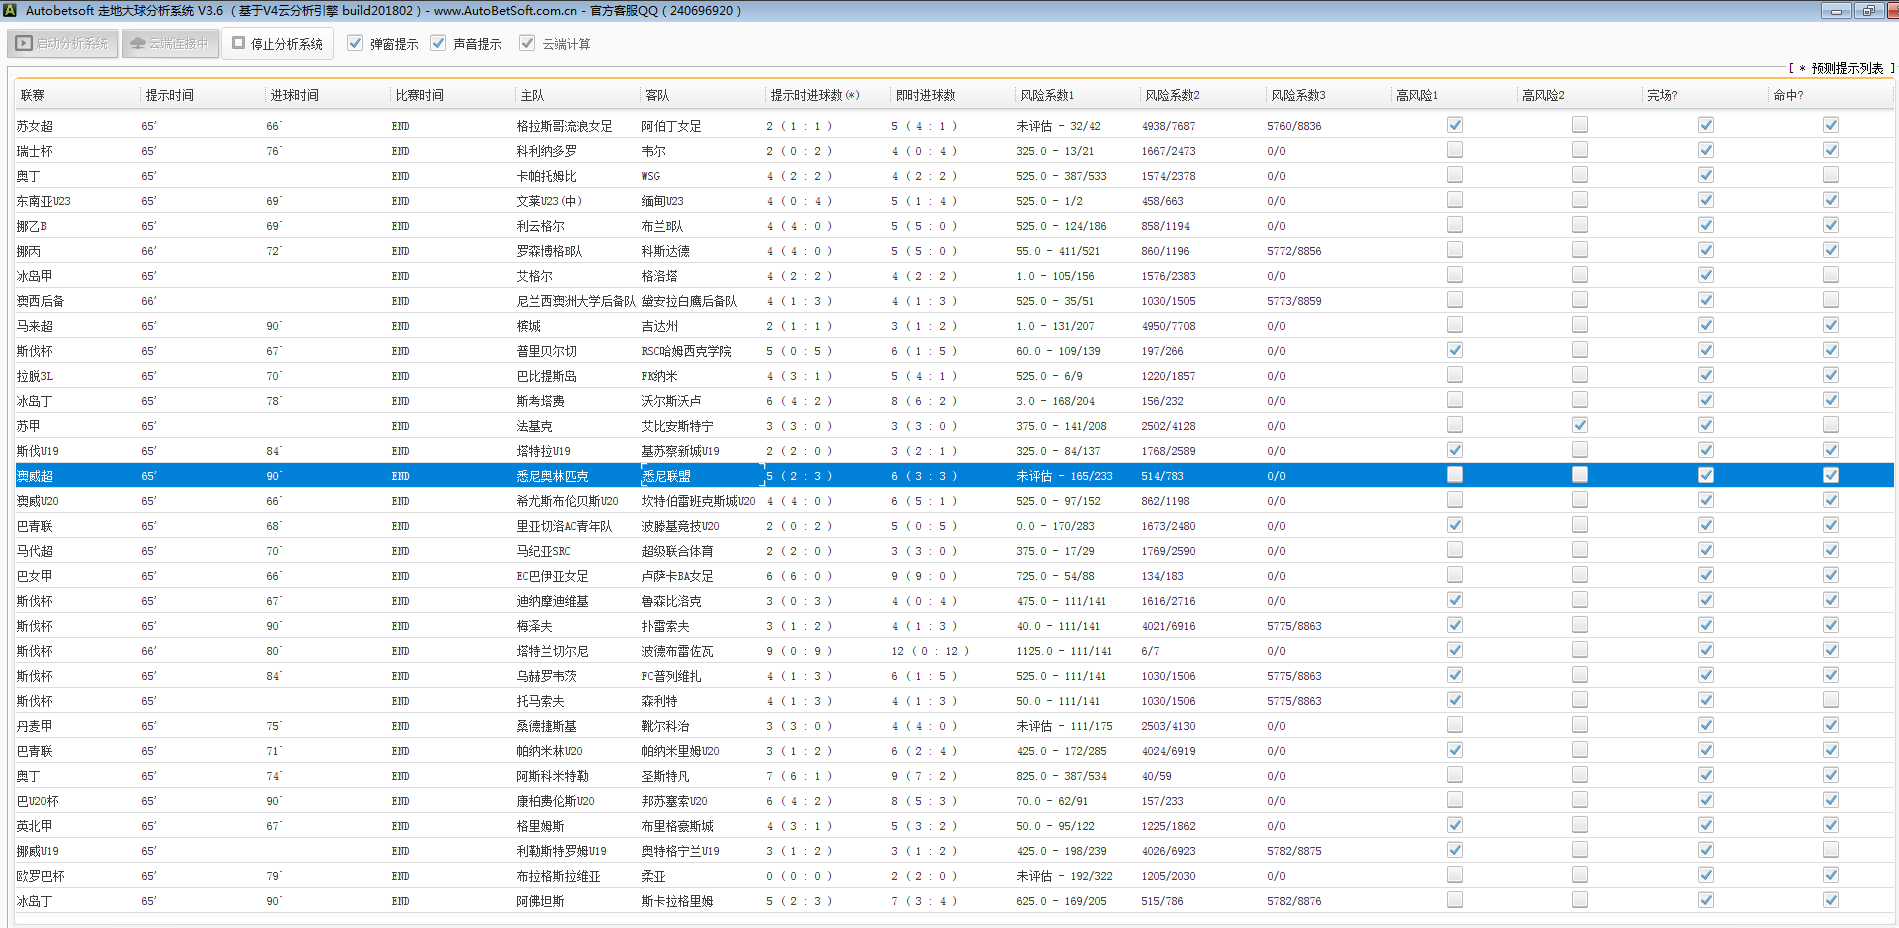Toggle the 声音提示 checkbox
Image resolution: width=1899 pixels, height=928 pixels.
pos(438,43)
